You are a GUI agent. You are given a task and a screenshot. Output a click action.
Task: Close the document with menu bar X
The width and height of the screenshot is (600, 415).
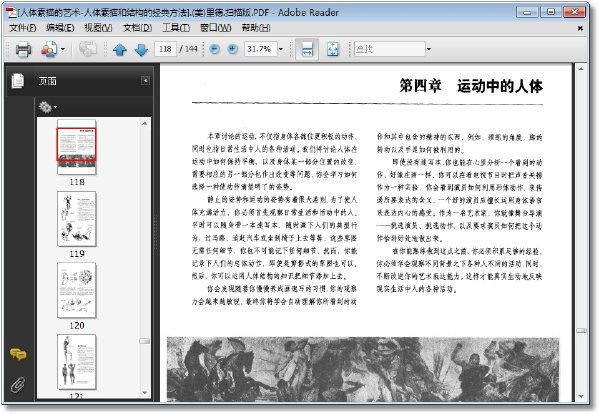tap(580, 28)
